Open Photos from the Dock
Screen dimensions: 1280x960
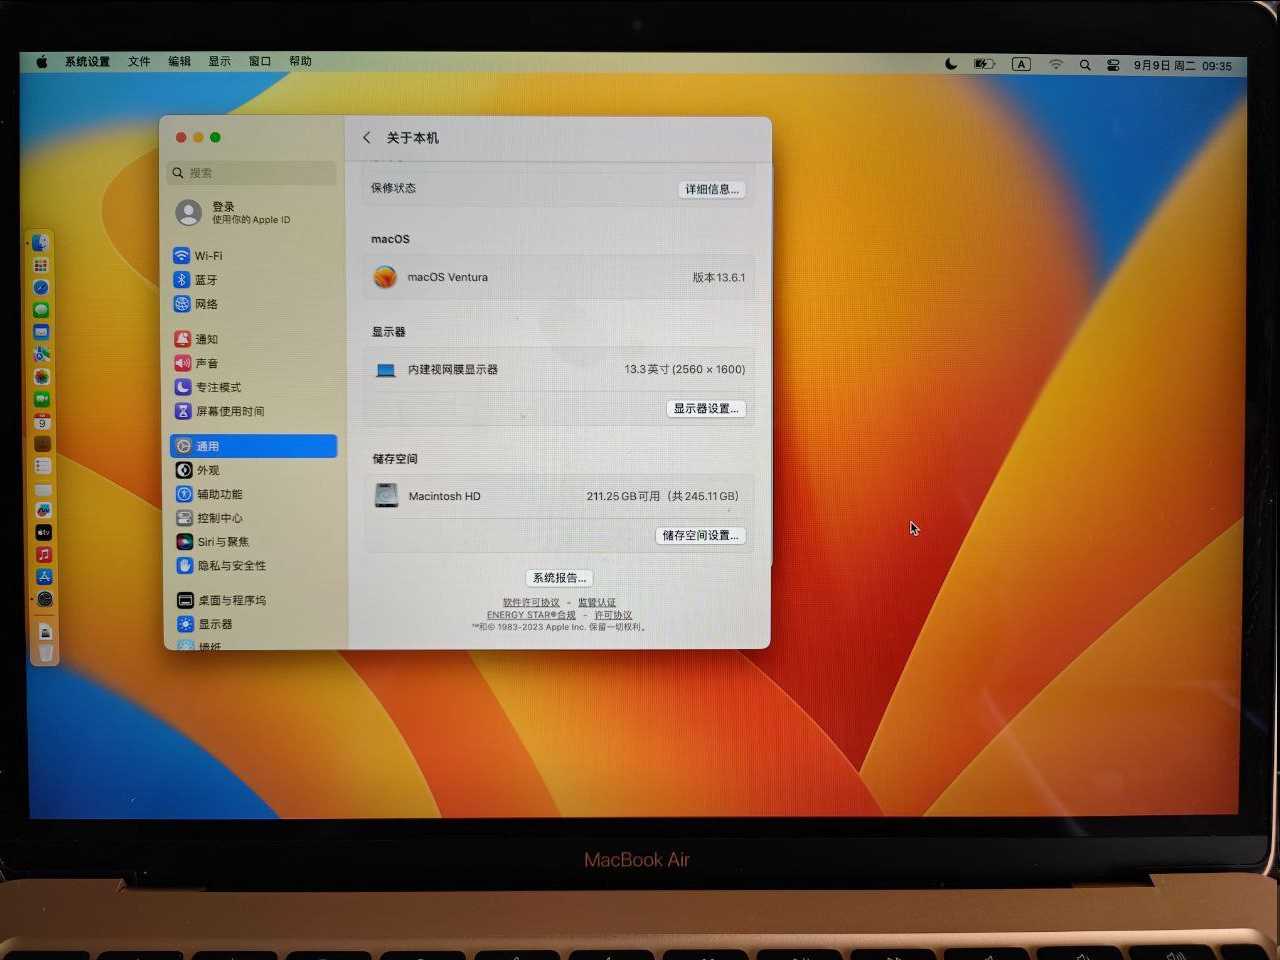coord(41,377)
